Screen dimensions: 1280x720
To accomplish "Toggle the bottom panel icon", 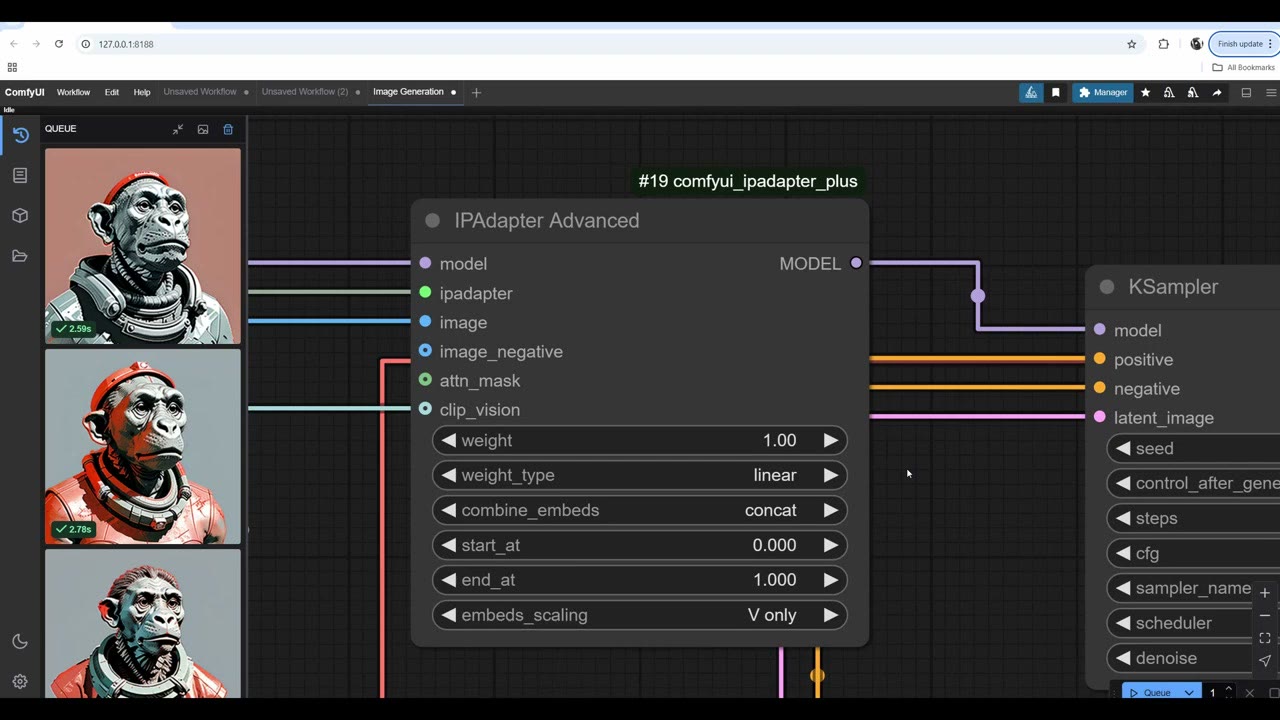I will [1246, 93].
